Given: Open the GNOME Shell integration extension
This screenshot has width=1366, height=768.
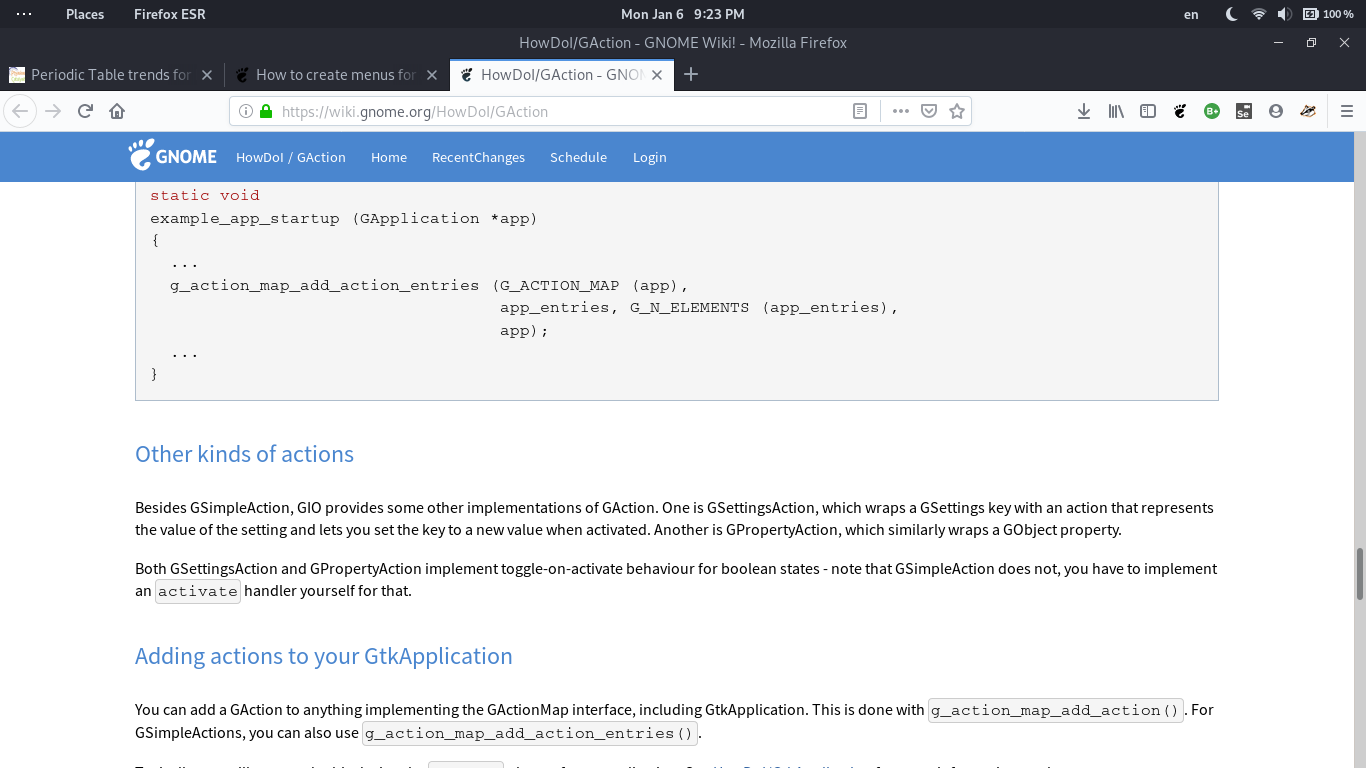Looking at the screenshot, I should pyautogui.click(x=1180, y=111).
